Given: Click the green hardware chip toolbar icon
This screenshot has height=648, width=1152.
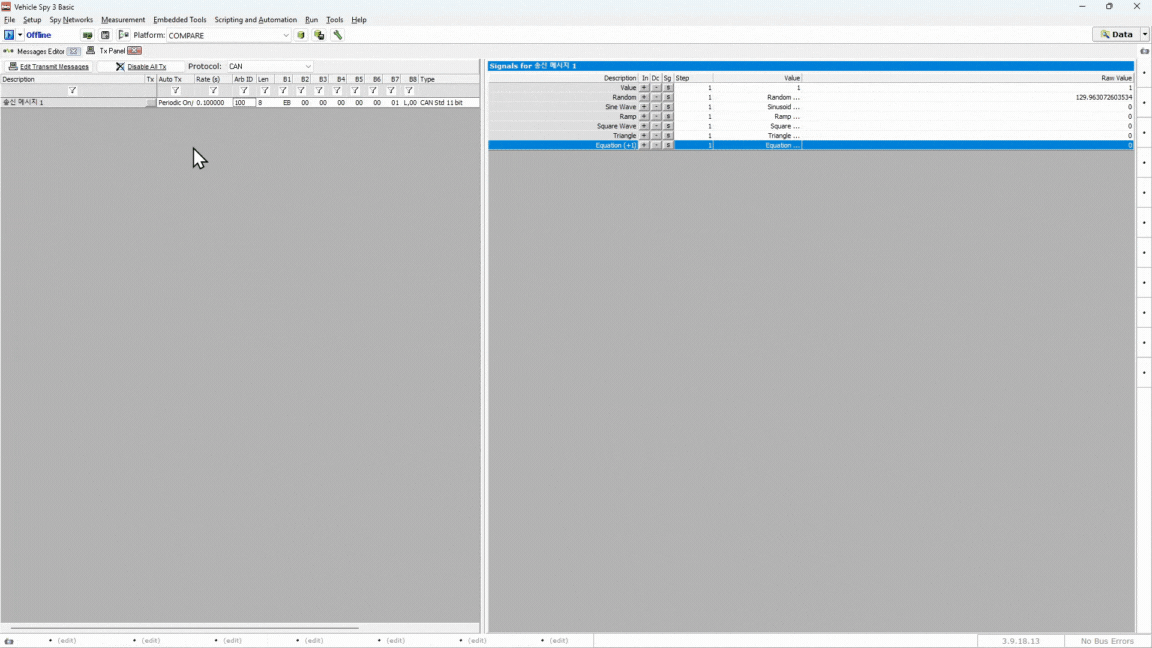Looking at the screenshot, I should click(87, 35).
